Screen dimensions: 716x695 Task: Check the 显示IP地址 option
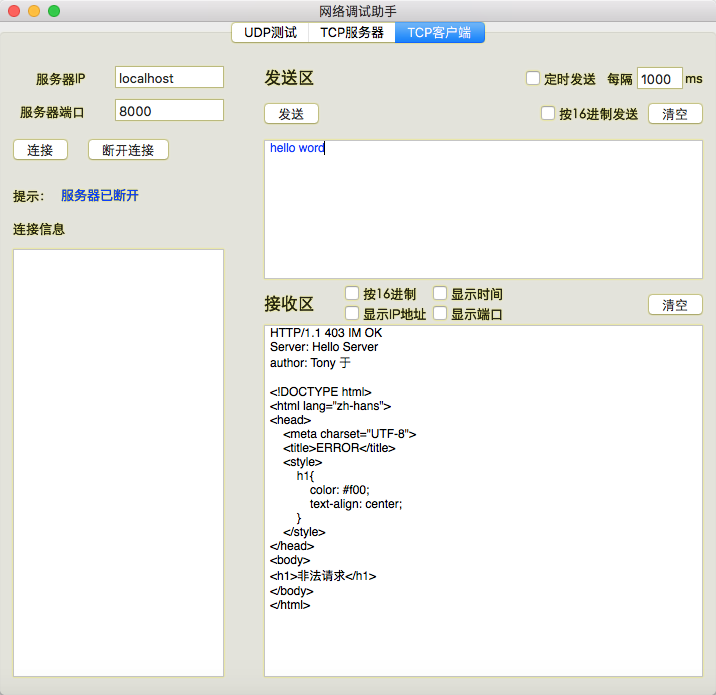[x=352, y=313]
